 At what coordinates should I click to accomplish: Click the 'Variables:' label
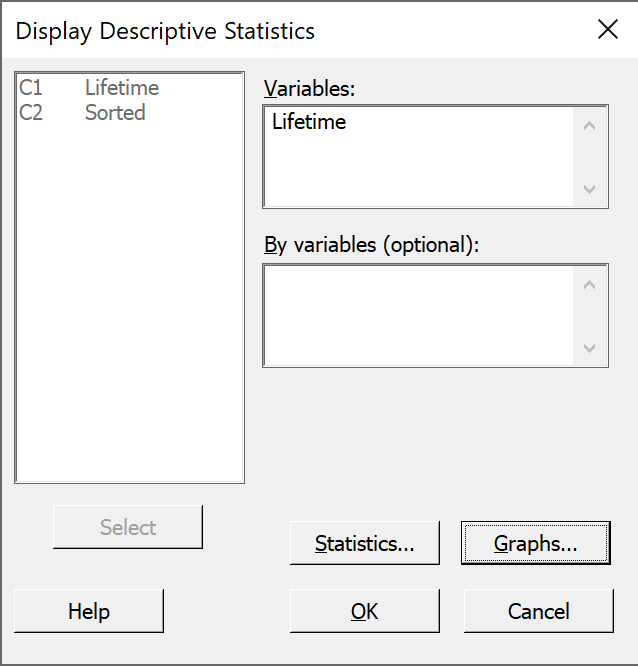(x=309, y=89)
